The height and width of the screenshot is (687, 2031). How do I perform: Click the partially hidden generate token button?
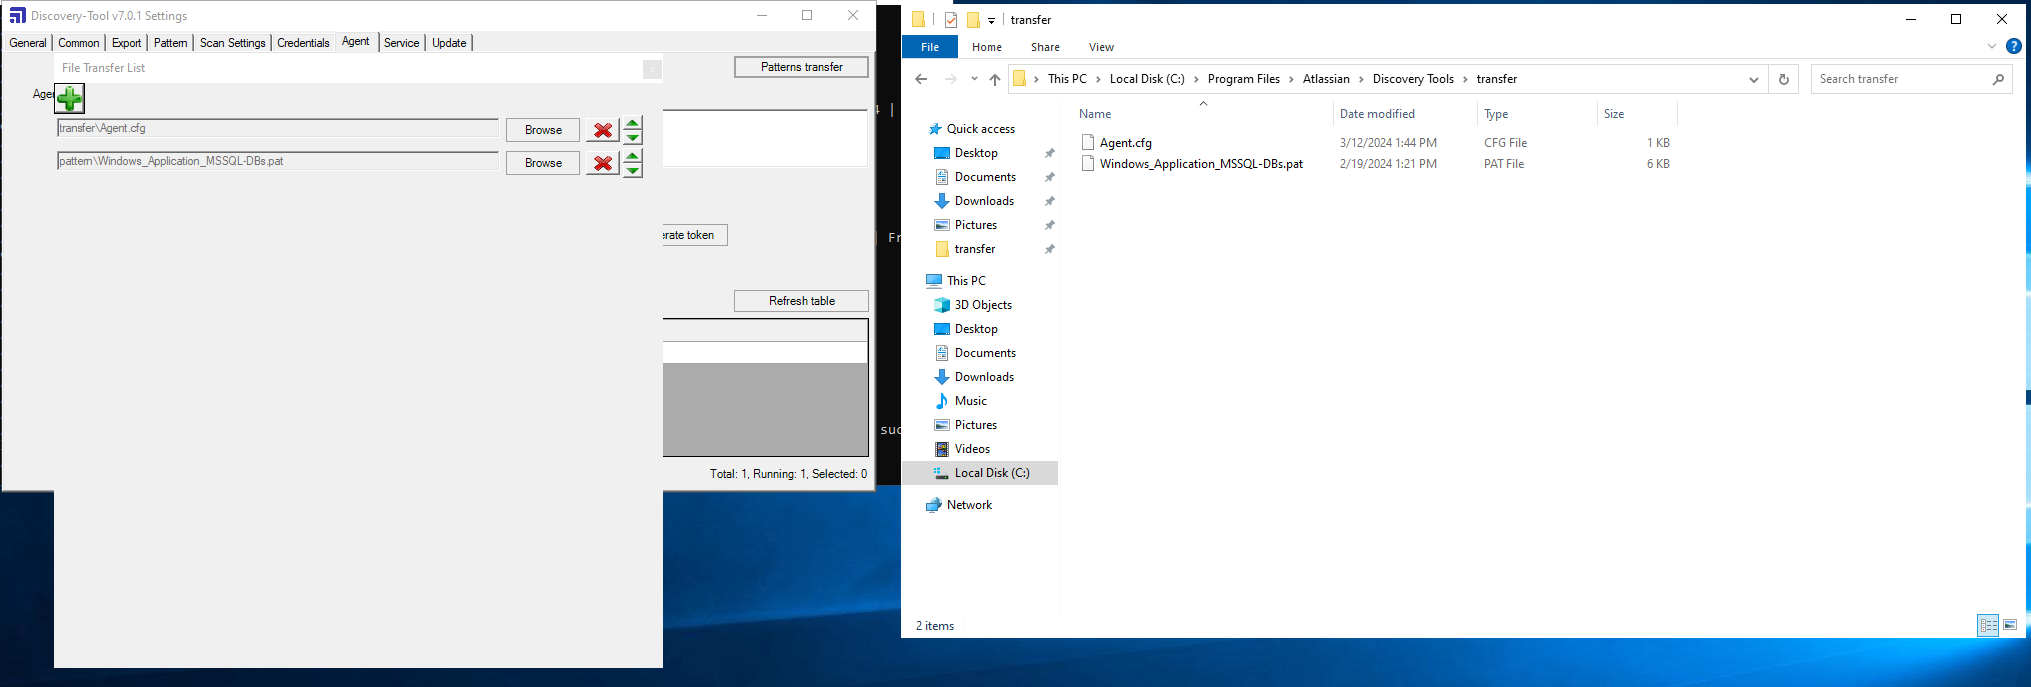tap(694, 235)
